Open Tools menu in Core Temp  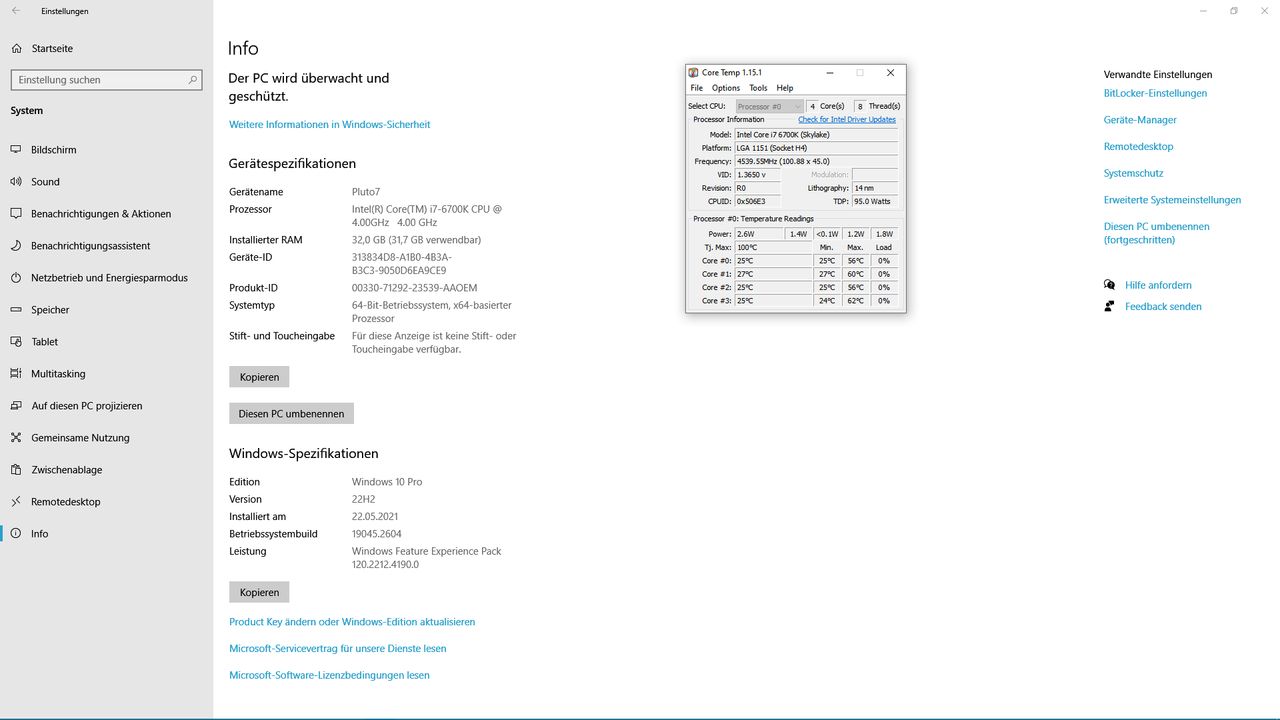tap(758, 88)
